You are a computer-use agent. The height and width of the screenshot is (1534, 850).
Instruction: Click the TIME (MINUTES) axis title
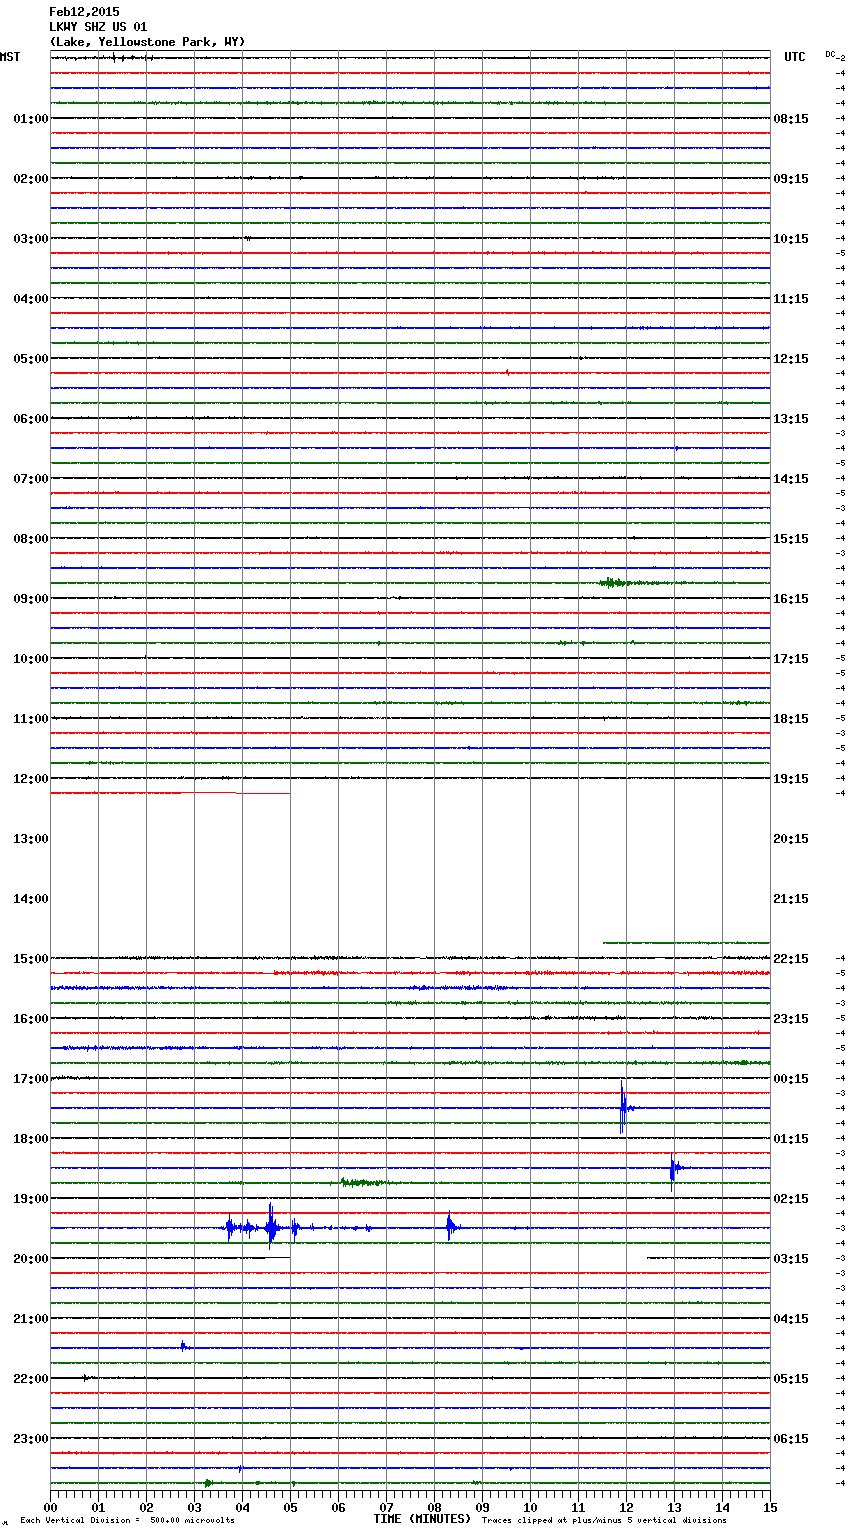422,1519
